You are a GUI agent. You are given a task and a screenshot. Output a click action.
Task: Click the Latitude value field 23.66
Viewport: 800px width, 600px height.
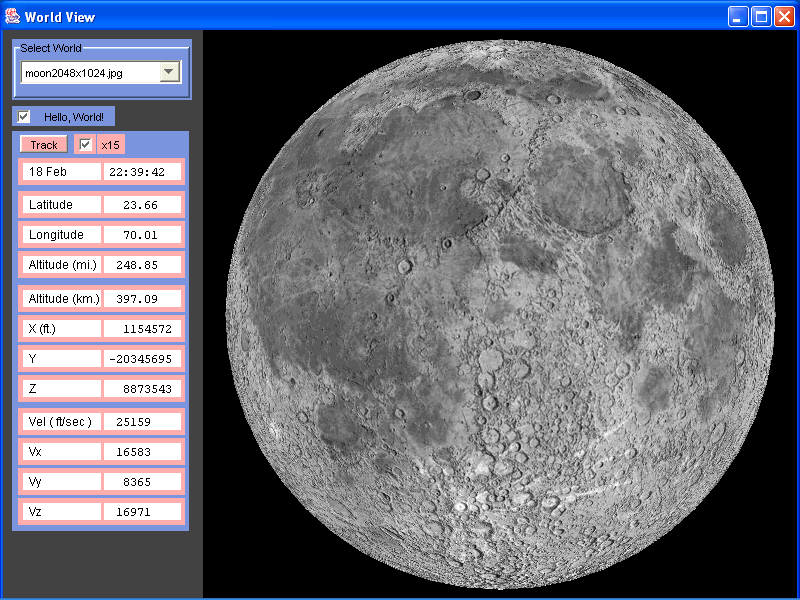pyautogui.click(x=142, y=205)
